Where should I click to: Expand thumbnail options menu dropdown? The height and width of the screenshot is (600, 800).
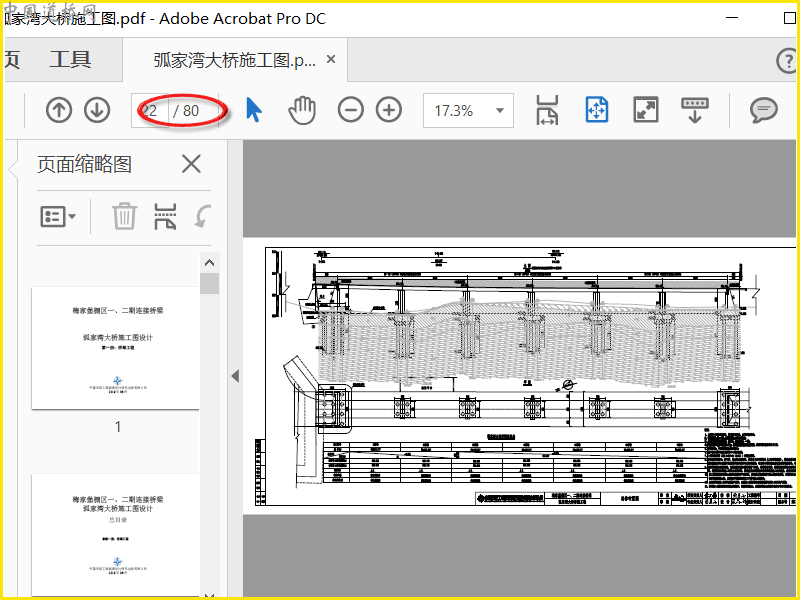58,216
